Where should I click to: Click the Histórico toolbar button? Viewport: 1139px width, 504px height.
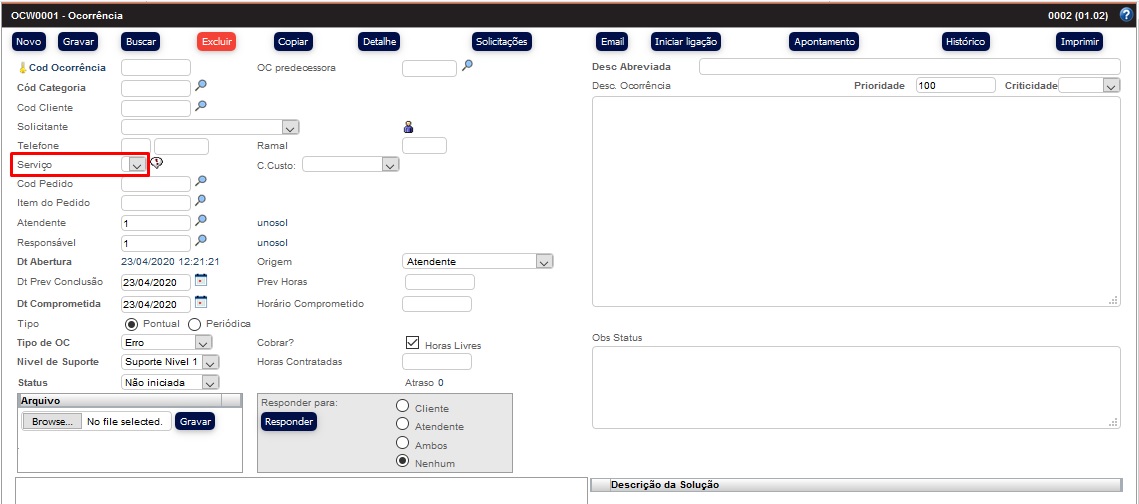tap(965, 42)
